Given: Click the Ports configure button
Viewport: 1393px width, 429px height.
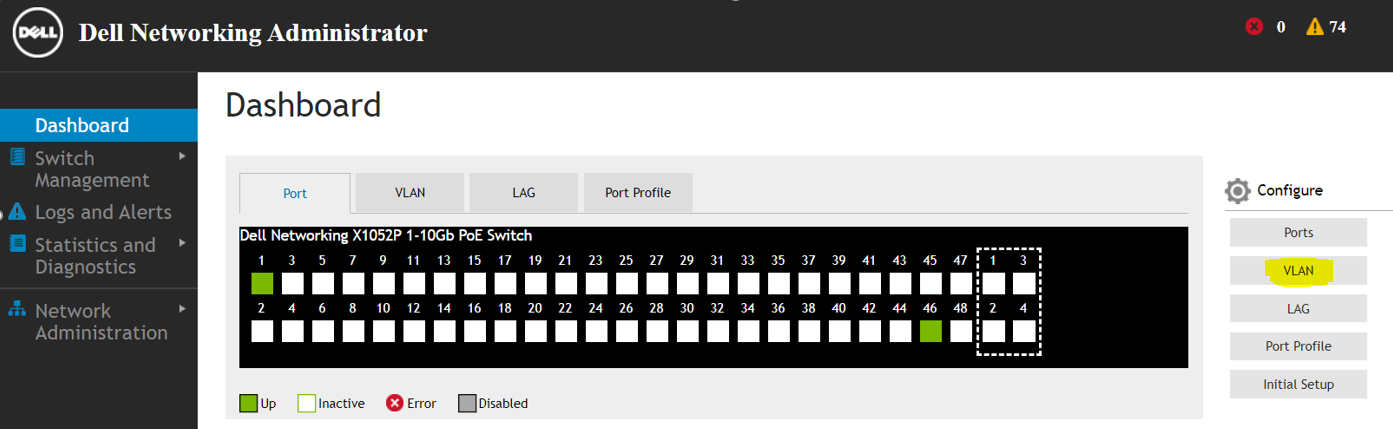Looking at the screenshot, I should [x=1298, y=232].
